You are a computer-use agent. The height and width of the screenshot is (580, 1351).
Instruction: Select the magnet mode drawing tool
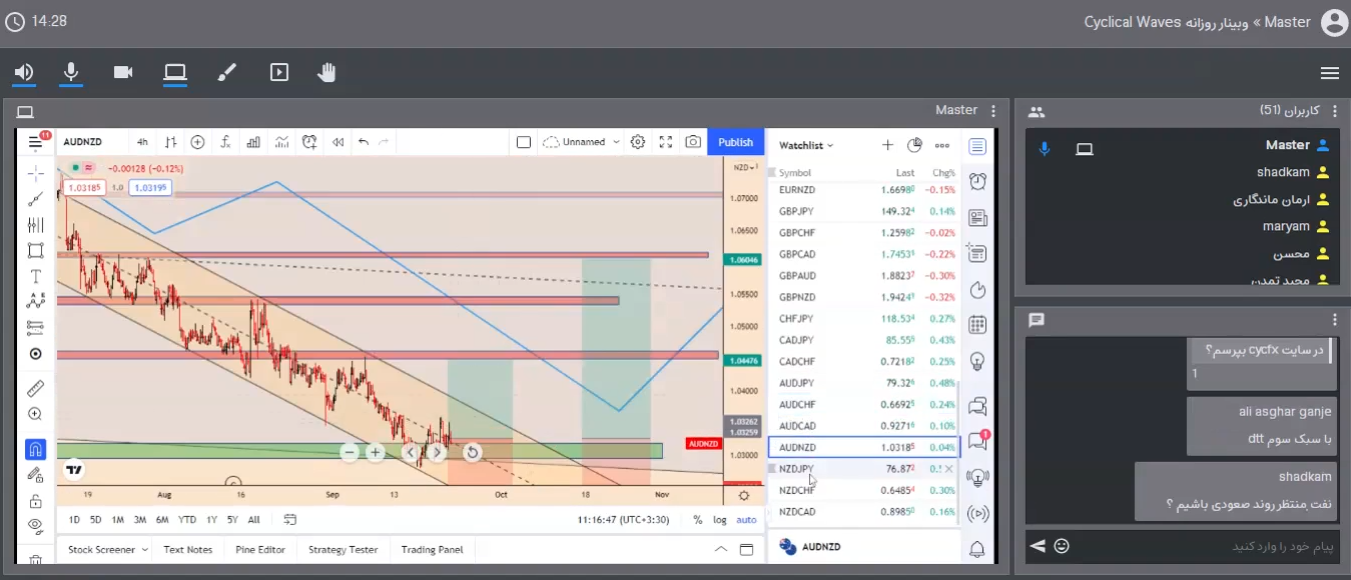[35, 449]
